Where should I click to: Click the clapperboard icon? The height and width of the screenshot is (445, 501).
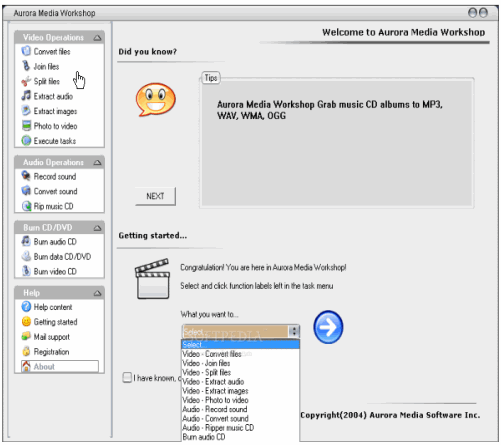click(152, 279)
